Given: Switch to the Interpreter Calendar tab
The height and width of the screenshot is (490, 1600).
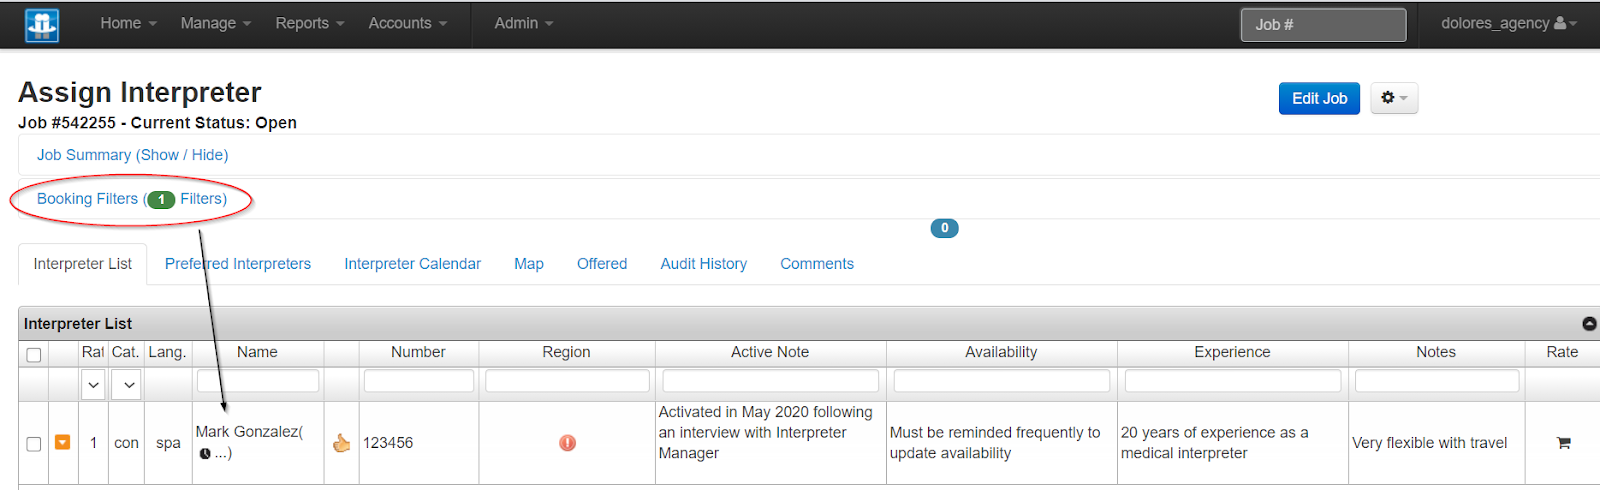Looking at the screenshot, I should 412,264.
